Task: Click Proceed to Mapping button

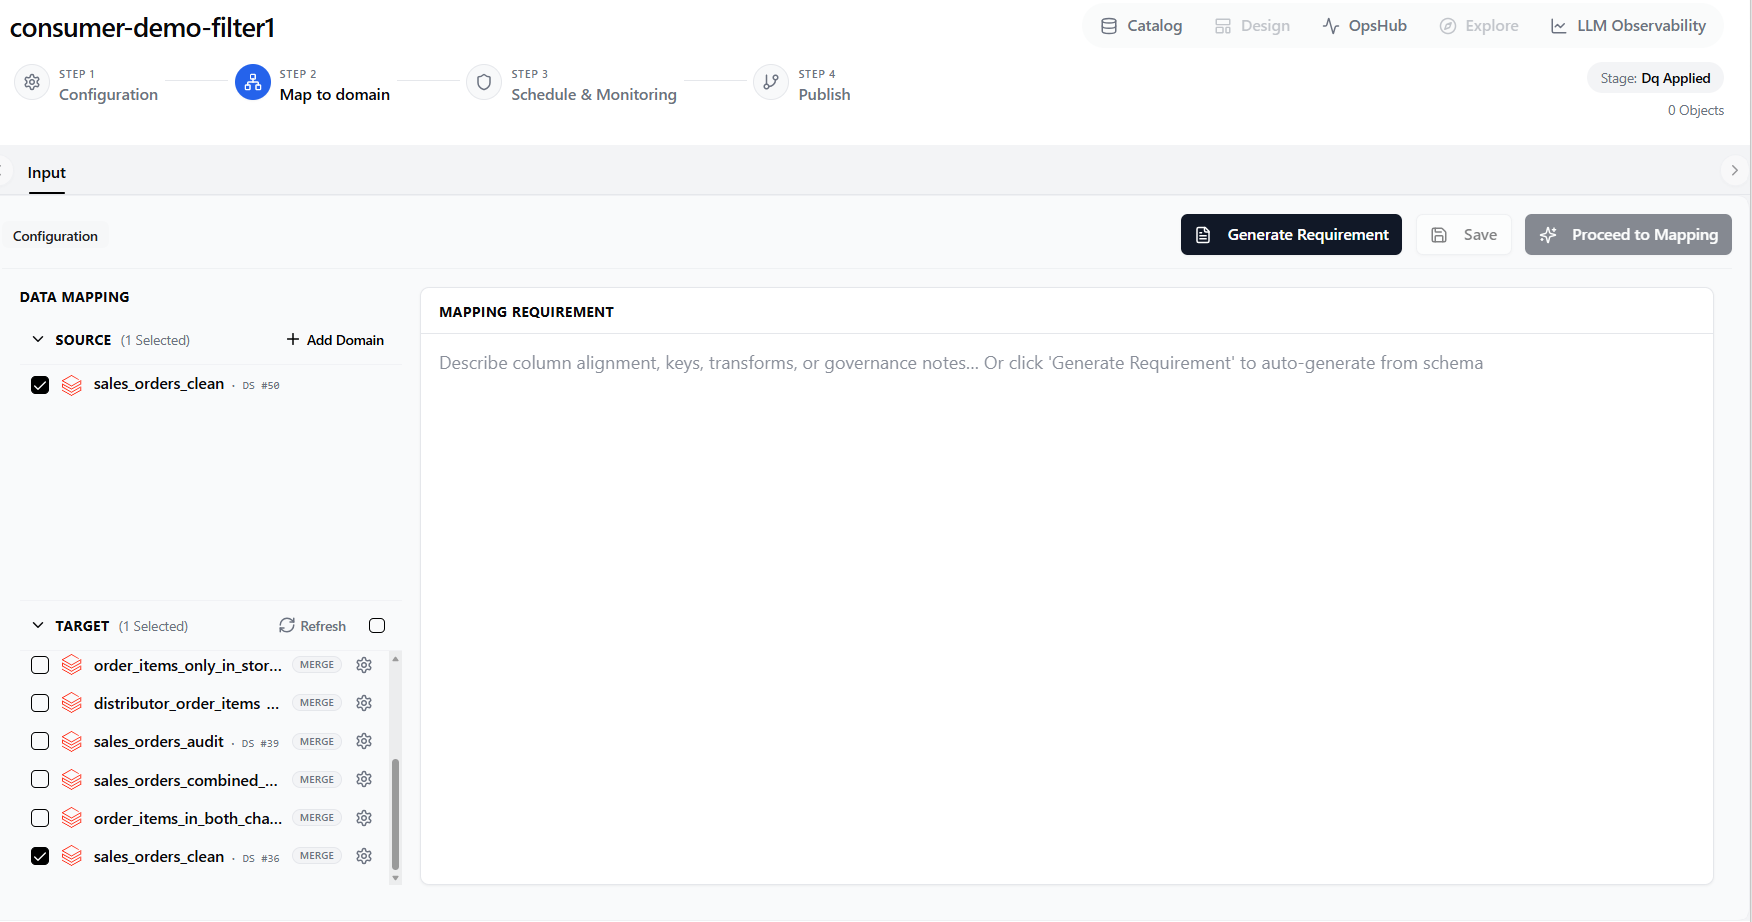Action: (x=1628, y=235)
